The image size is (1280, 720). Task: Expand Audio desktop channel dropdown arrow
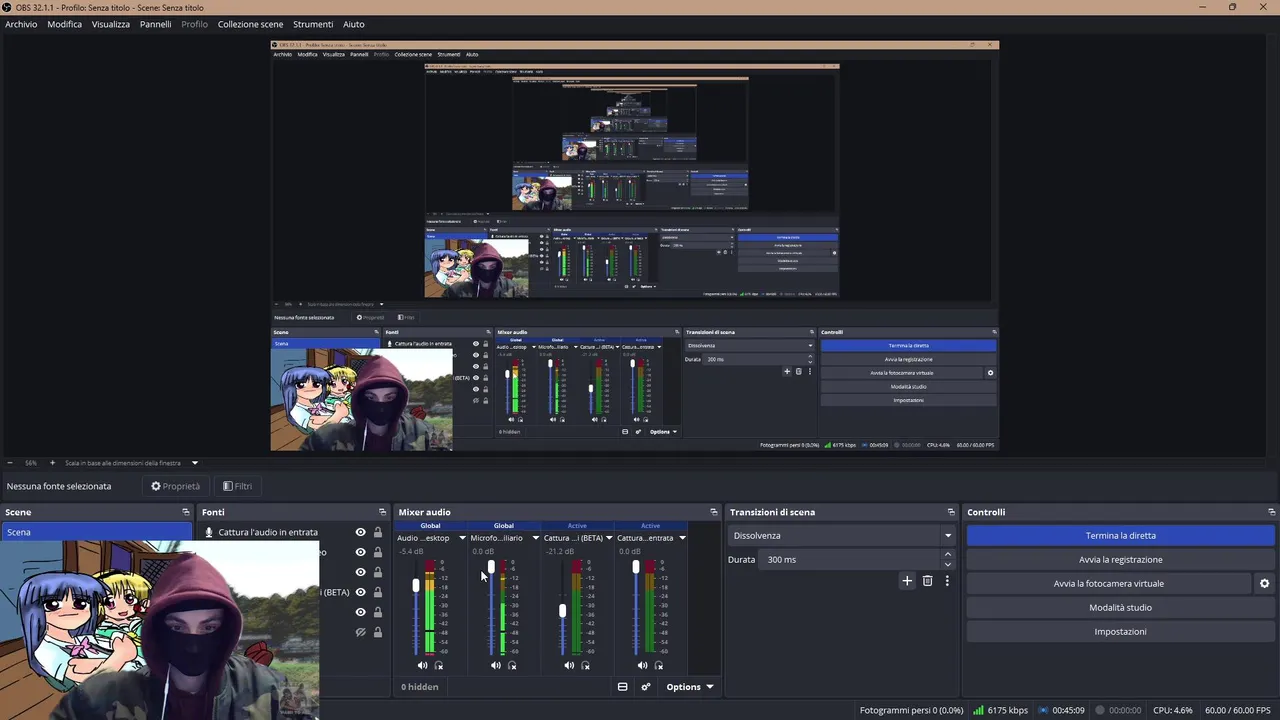[x=462, y=538]
